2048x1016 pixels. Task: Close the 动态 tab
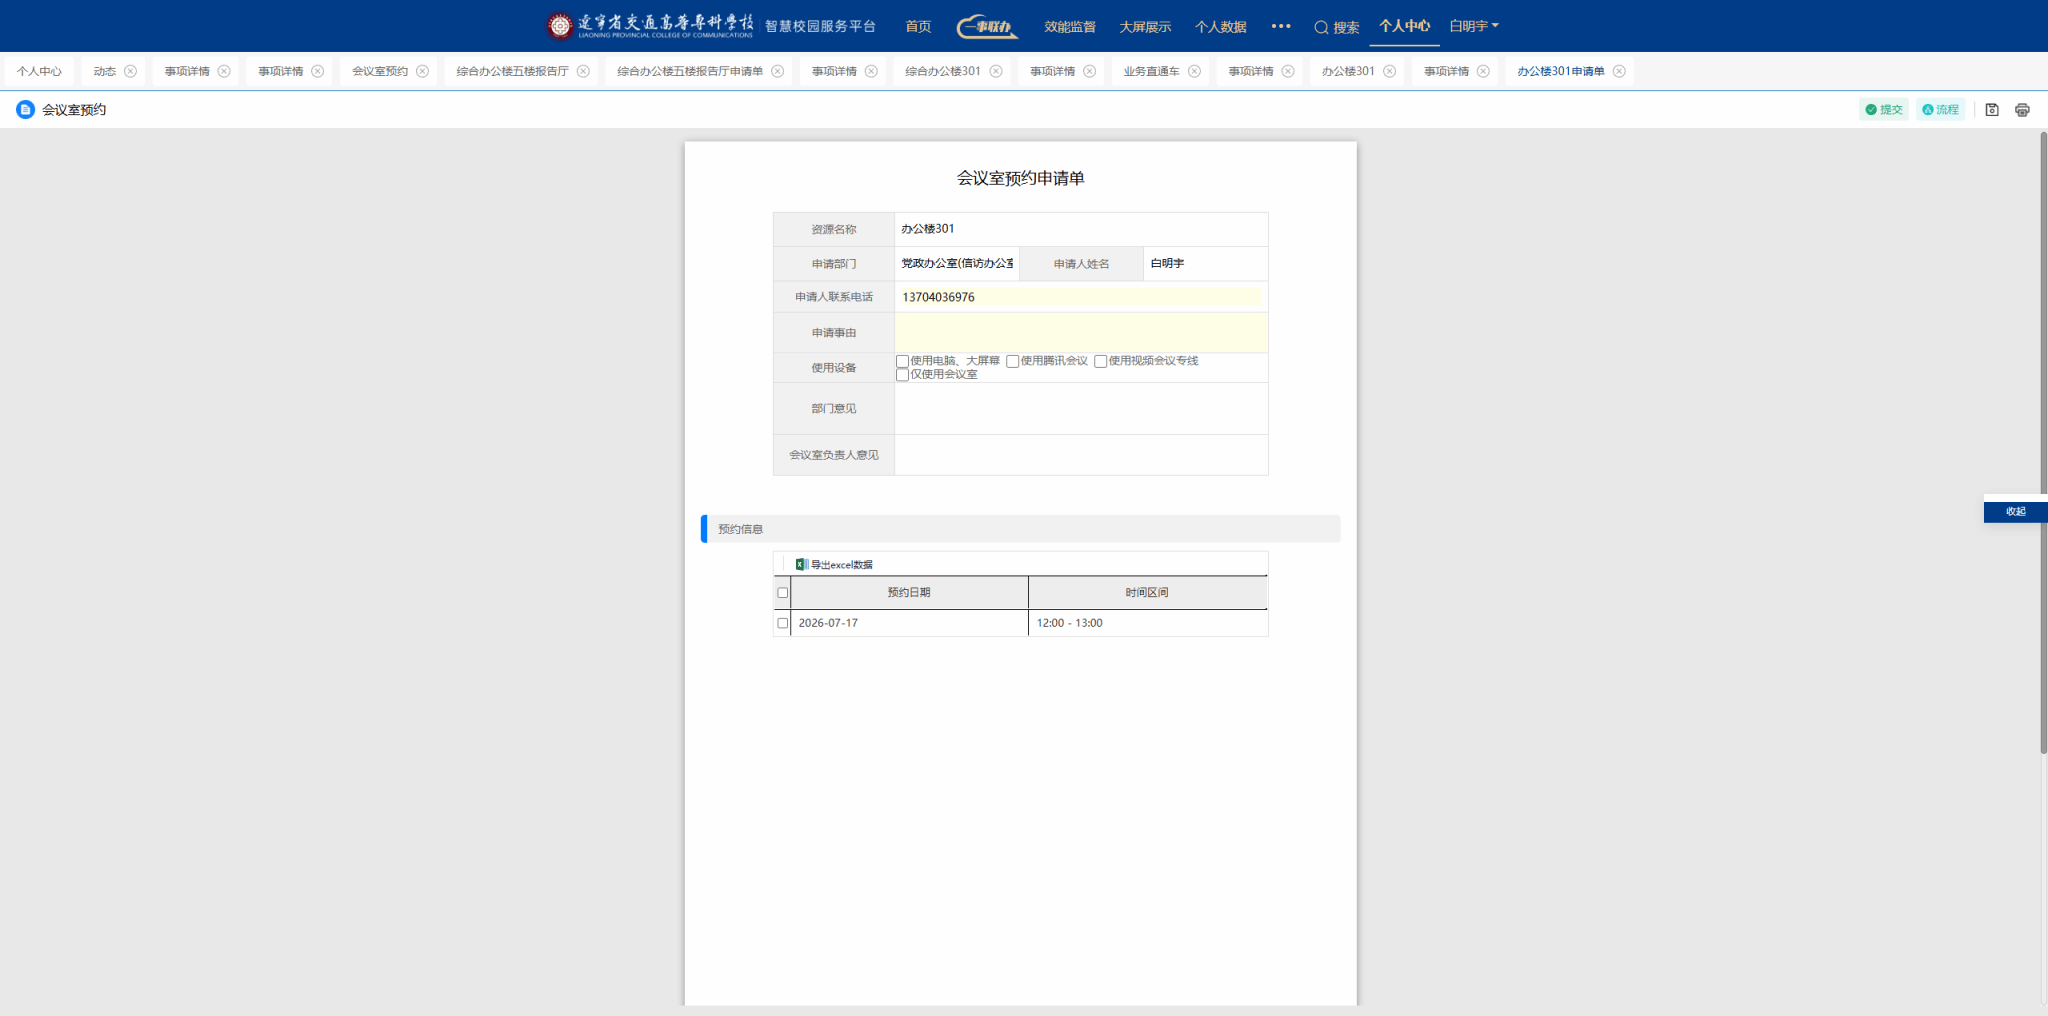click(x=130, y=71)
